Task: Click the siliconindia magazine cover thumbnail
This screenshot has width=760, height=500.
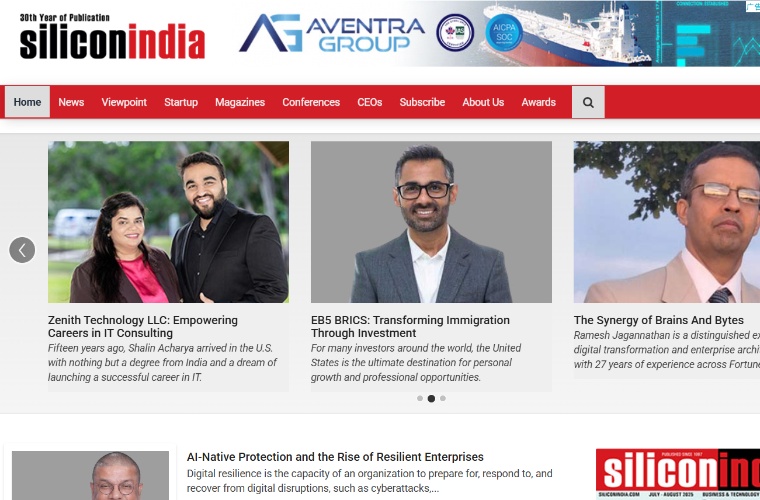Action: click(678, 474)
